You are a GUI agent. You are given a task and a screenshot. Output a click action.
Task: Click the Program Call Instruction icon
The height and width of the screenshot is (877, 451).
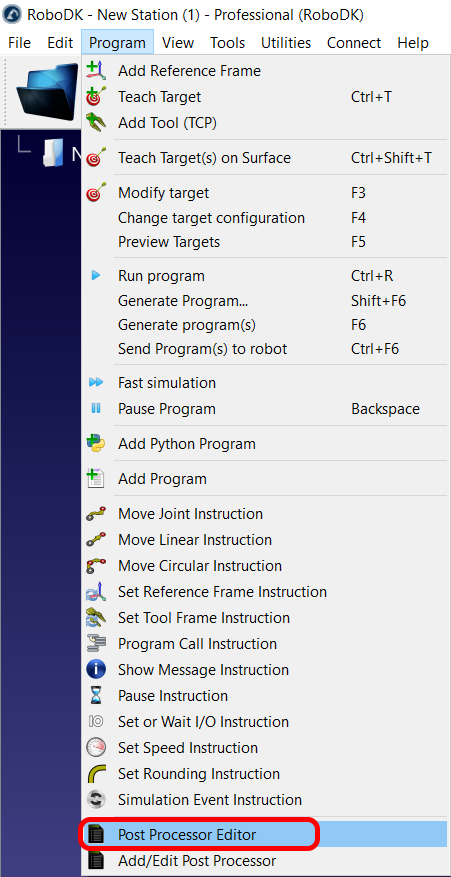point(96,644)
